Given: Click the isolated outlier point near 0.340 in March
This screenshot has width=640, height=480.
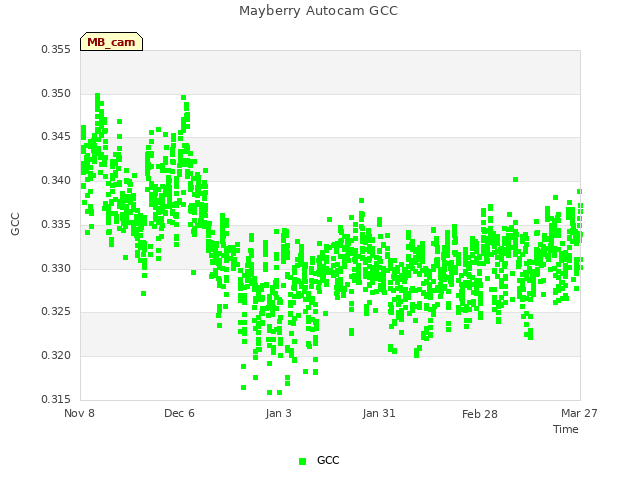Looking at the screenshot, I should click(x=516, y=180).
